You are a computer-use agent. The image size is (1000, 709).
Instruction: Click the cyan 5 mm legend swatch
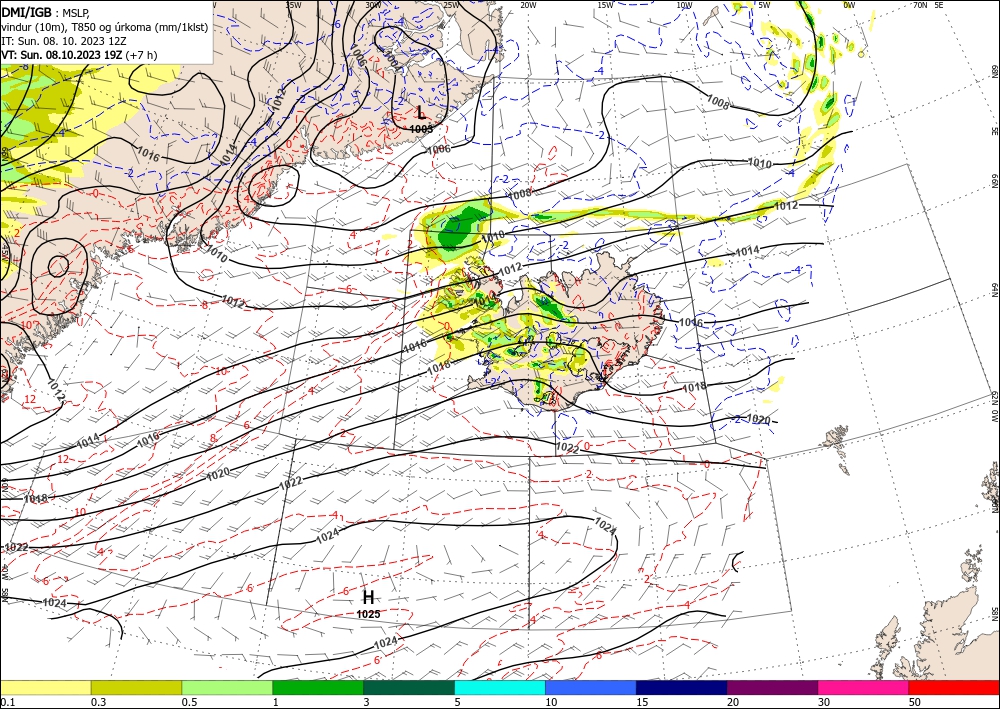[x=500, y=688]
